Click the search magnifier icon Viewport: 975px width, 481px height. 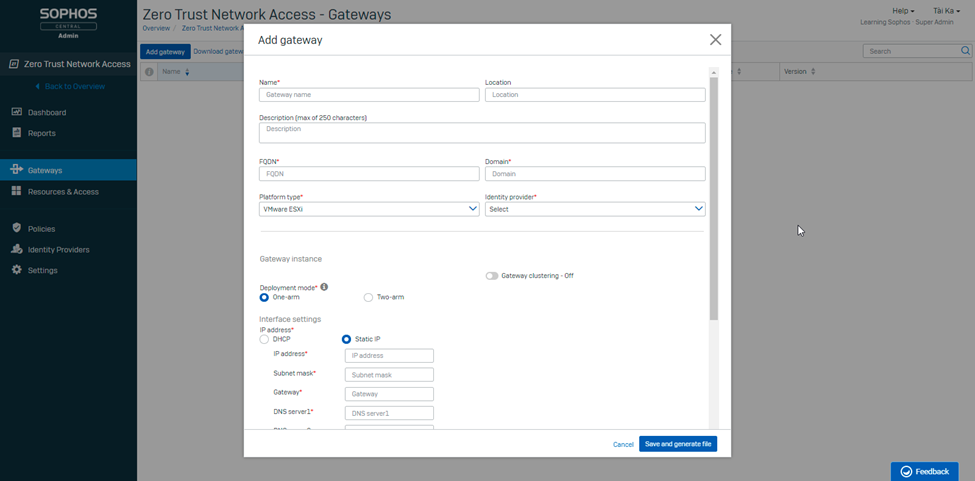click(x=966, y=51)
